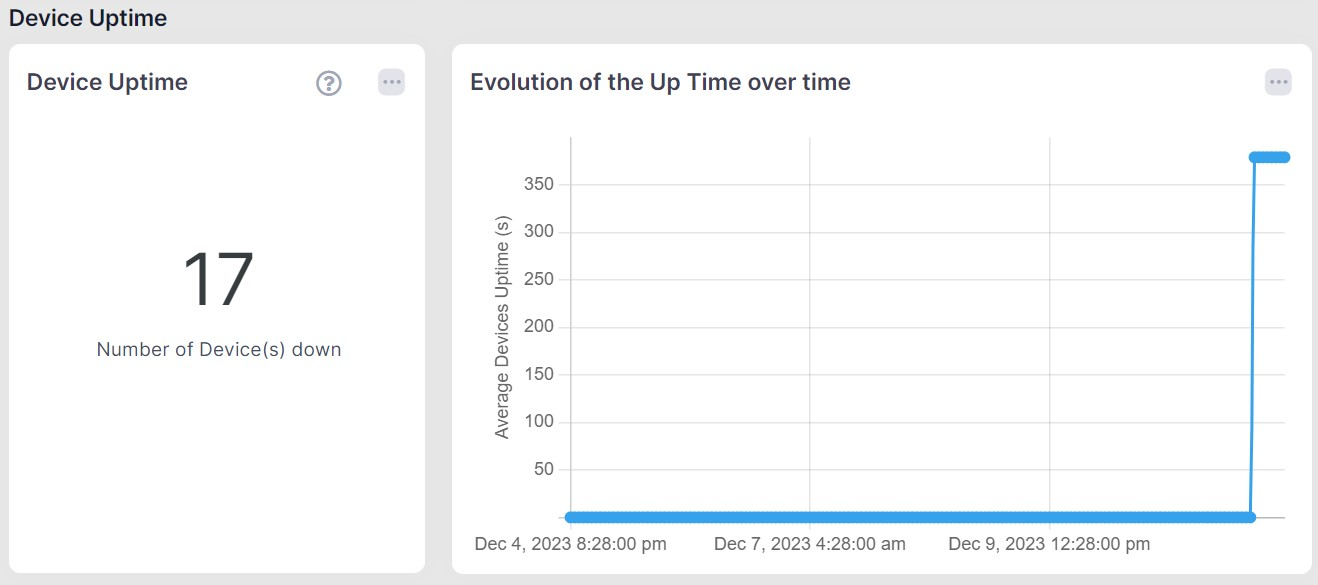Click the Device Uptime section heading at top
1318x585 pixels.
pyautogui.click(x=88, y=18)
